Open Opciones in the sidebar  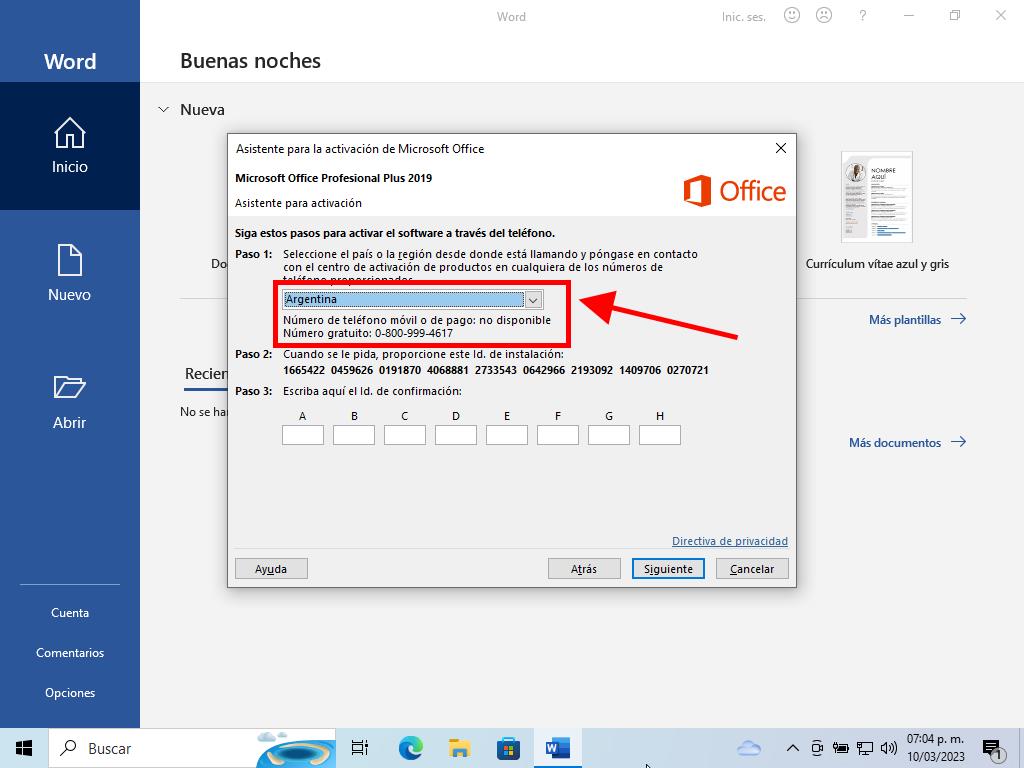70,693
